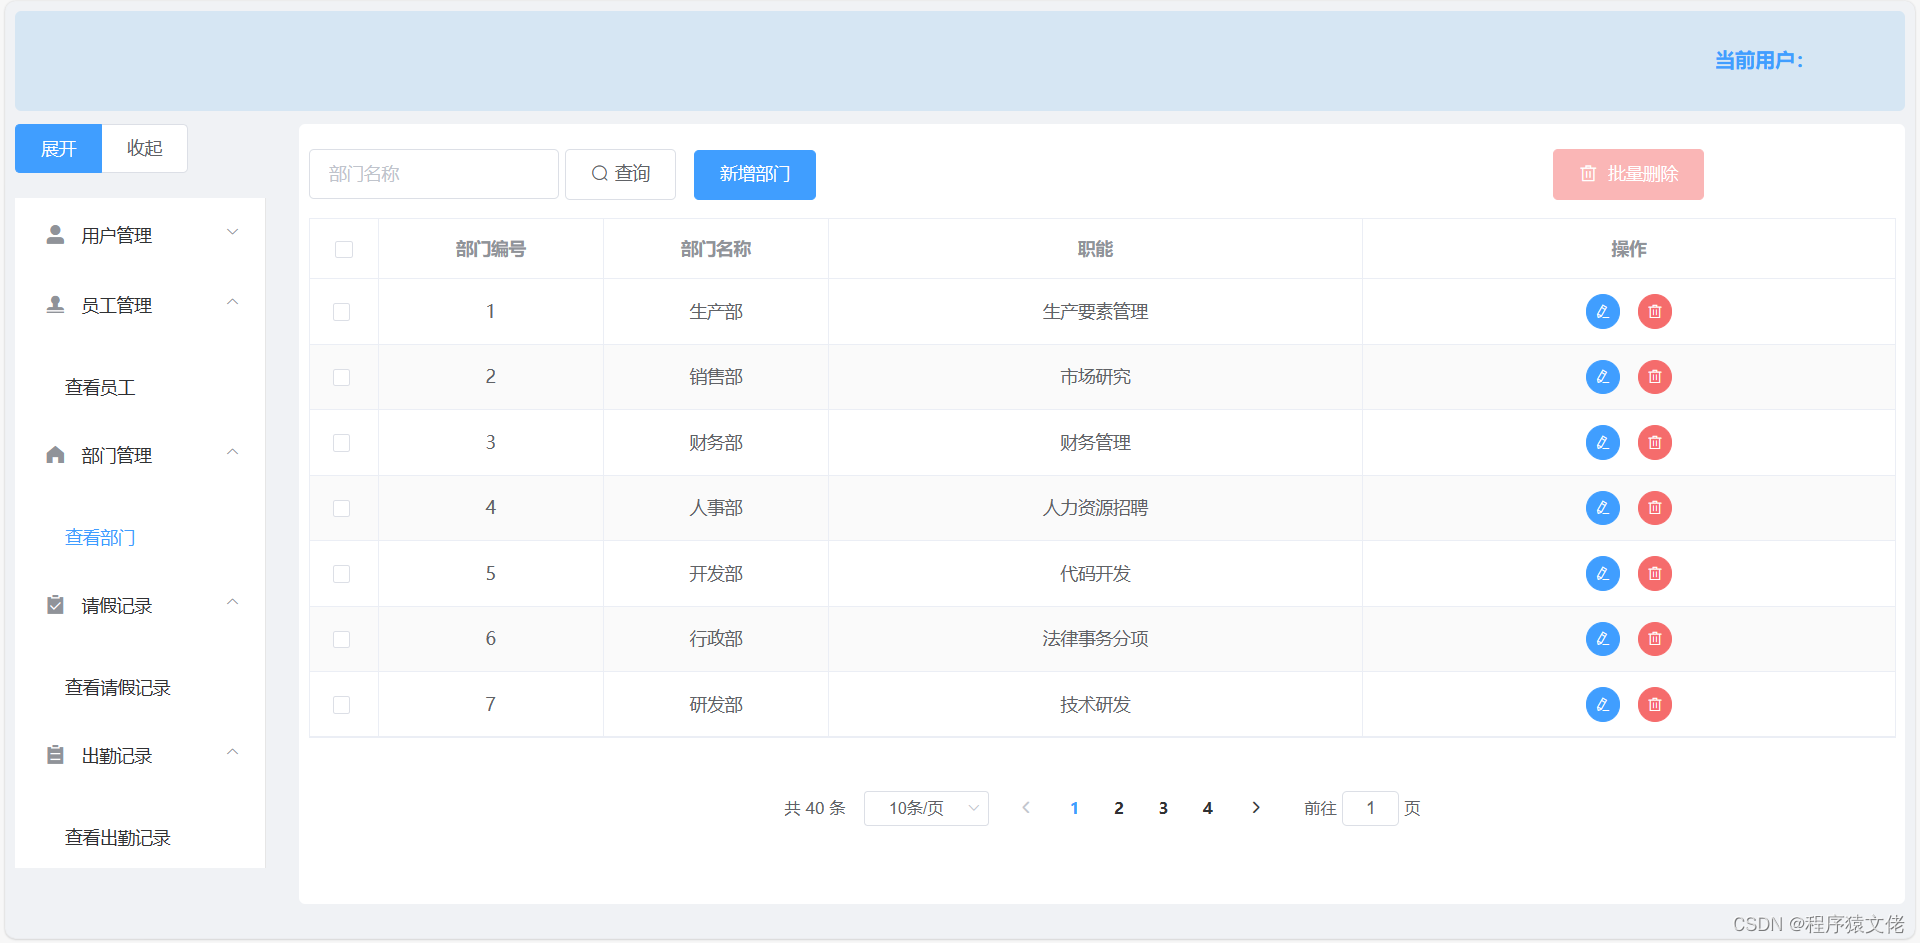Open the 查看请假记录 submenu item
This screenshot has width=1920, height=943.
pyautogui.click(x=118, y=688)
